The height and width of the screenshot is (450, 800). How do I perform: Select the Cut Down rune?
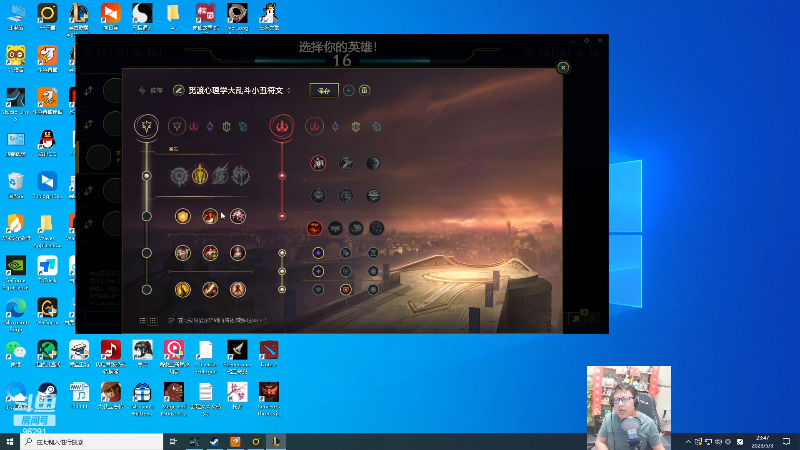point(210,290)
